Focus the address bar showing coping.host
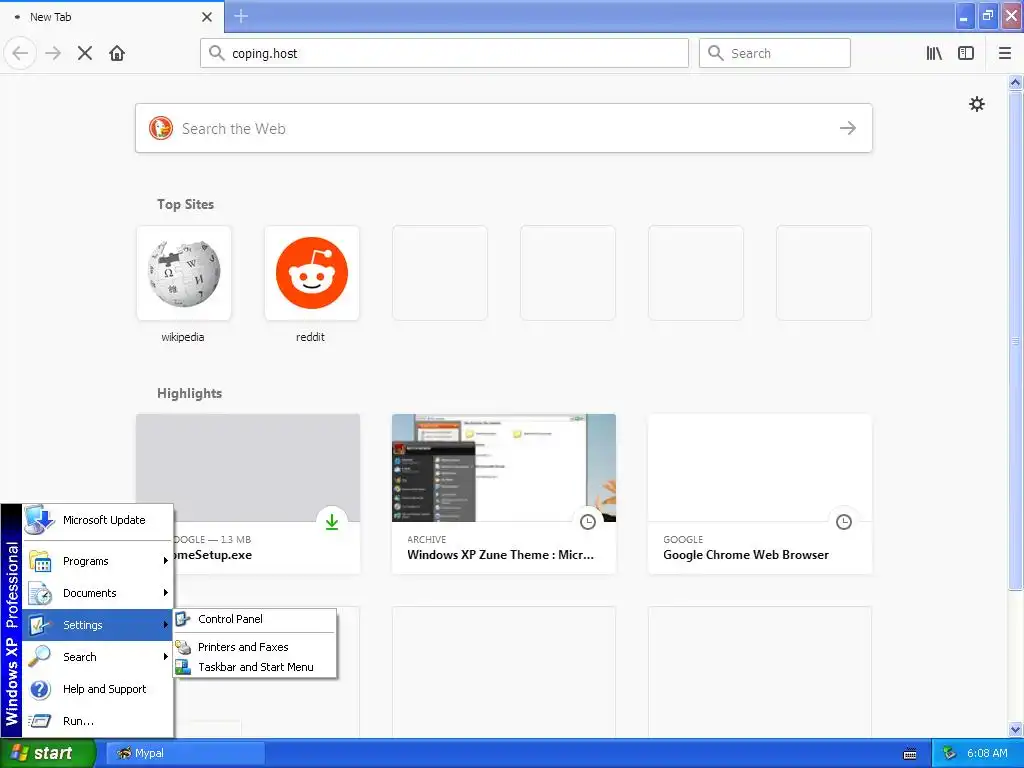The image size is (1024, 768). [444, 53]
